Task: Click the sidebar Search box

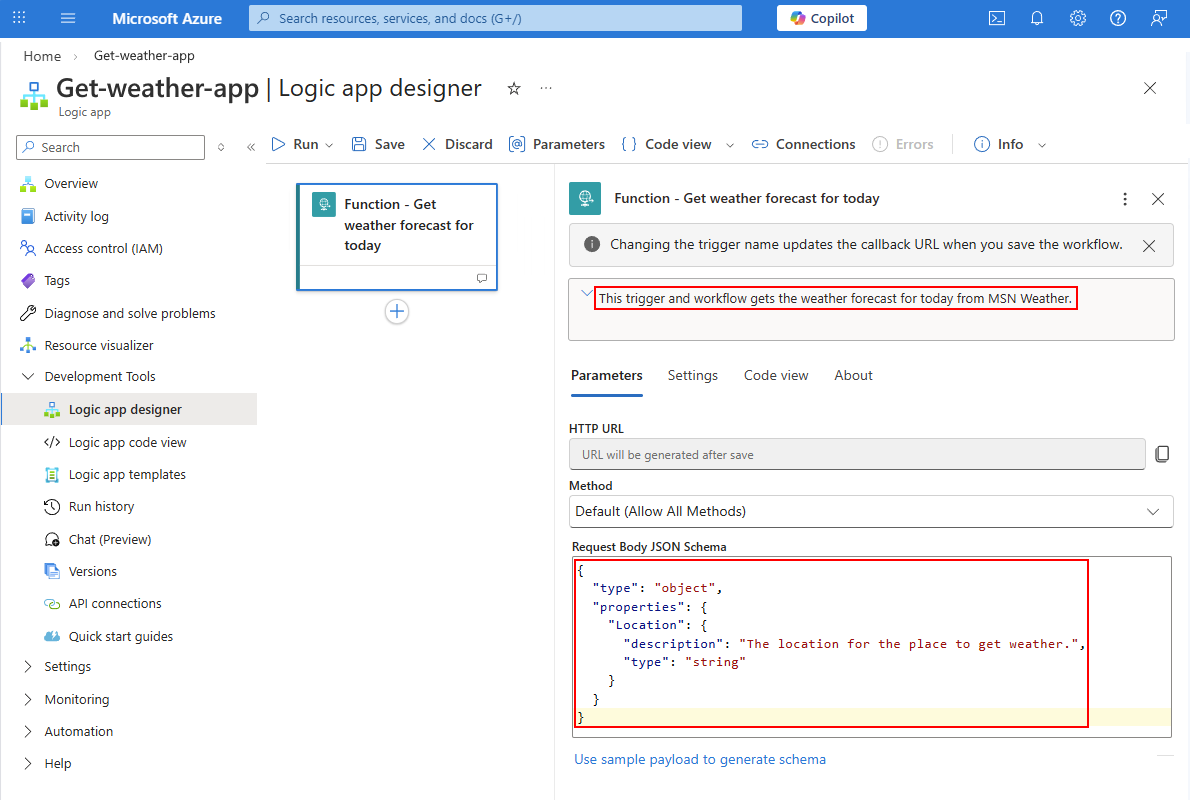Action: (x=110, y=147)
